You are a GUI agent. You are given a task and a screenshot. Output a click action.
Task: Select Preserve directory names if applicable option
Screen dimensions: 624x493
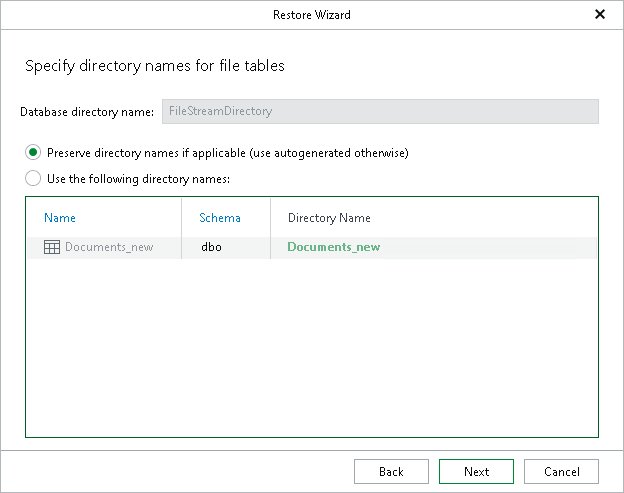(33, 153)
